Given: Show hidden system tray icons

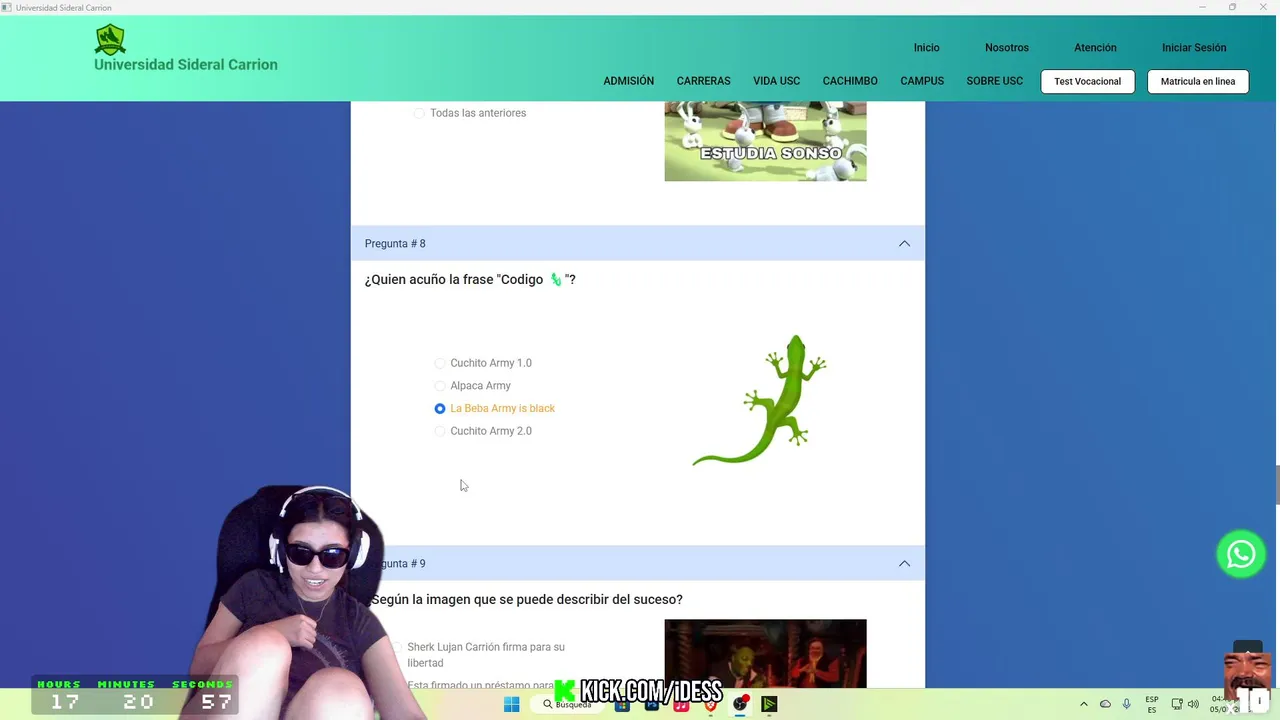Looking at the screenshot, I should coord(1084,704).
